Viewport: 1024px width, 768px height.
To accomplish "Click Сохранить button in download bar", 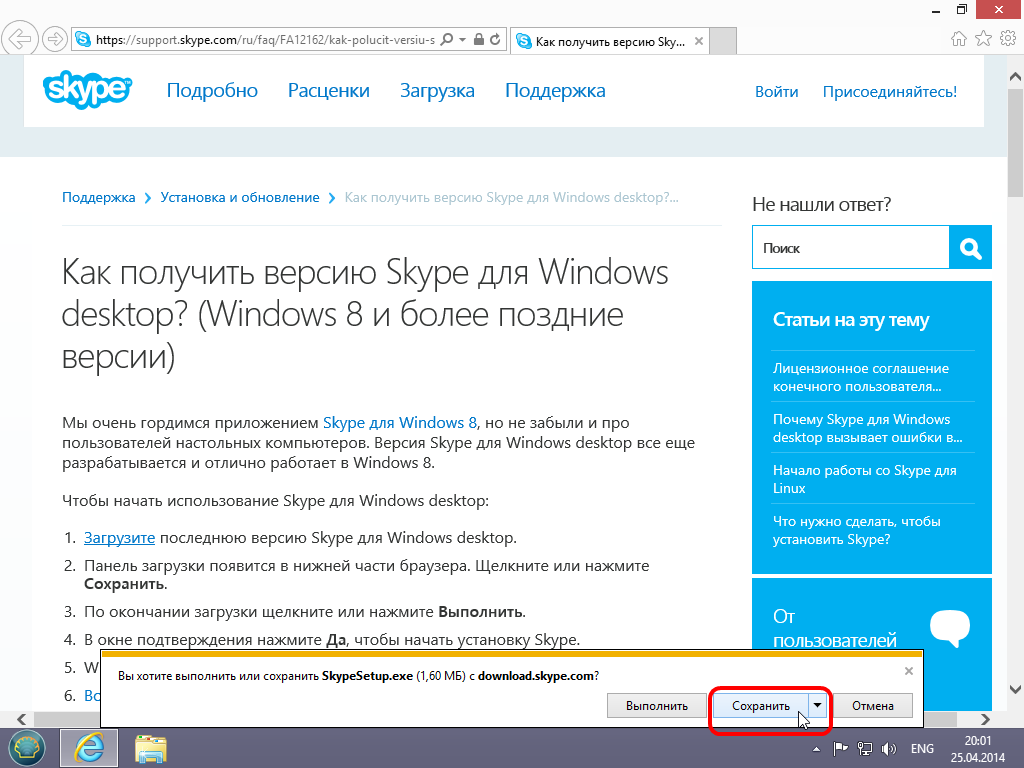I will pos(761,706).
